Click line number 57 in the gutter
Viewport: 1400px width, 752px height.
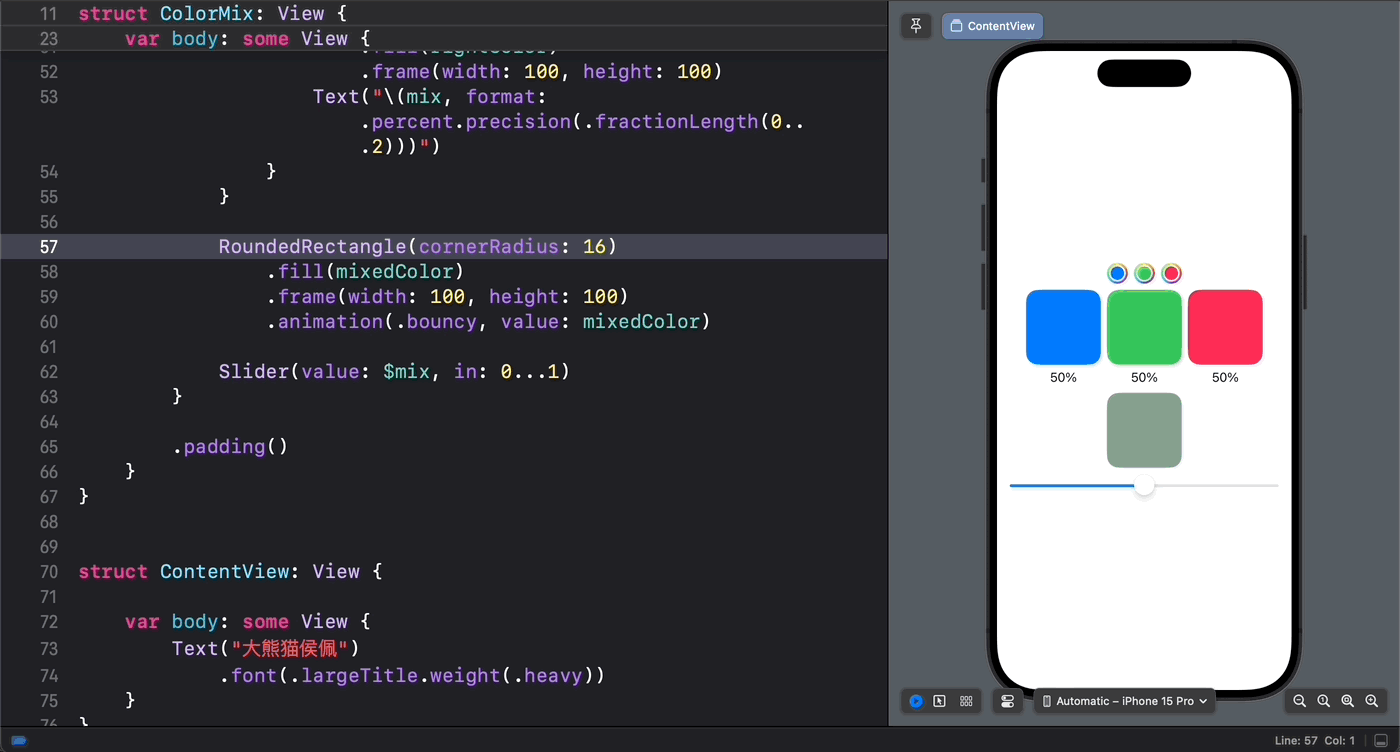point(48,247)
